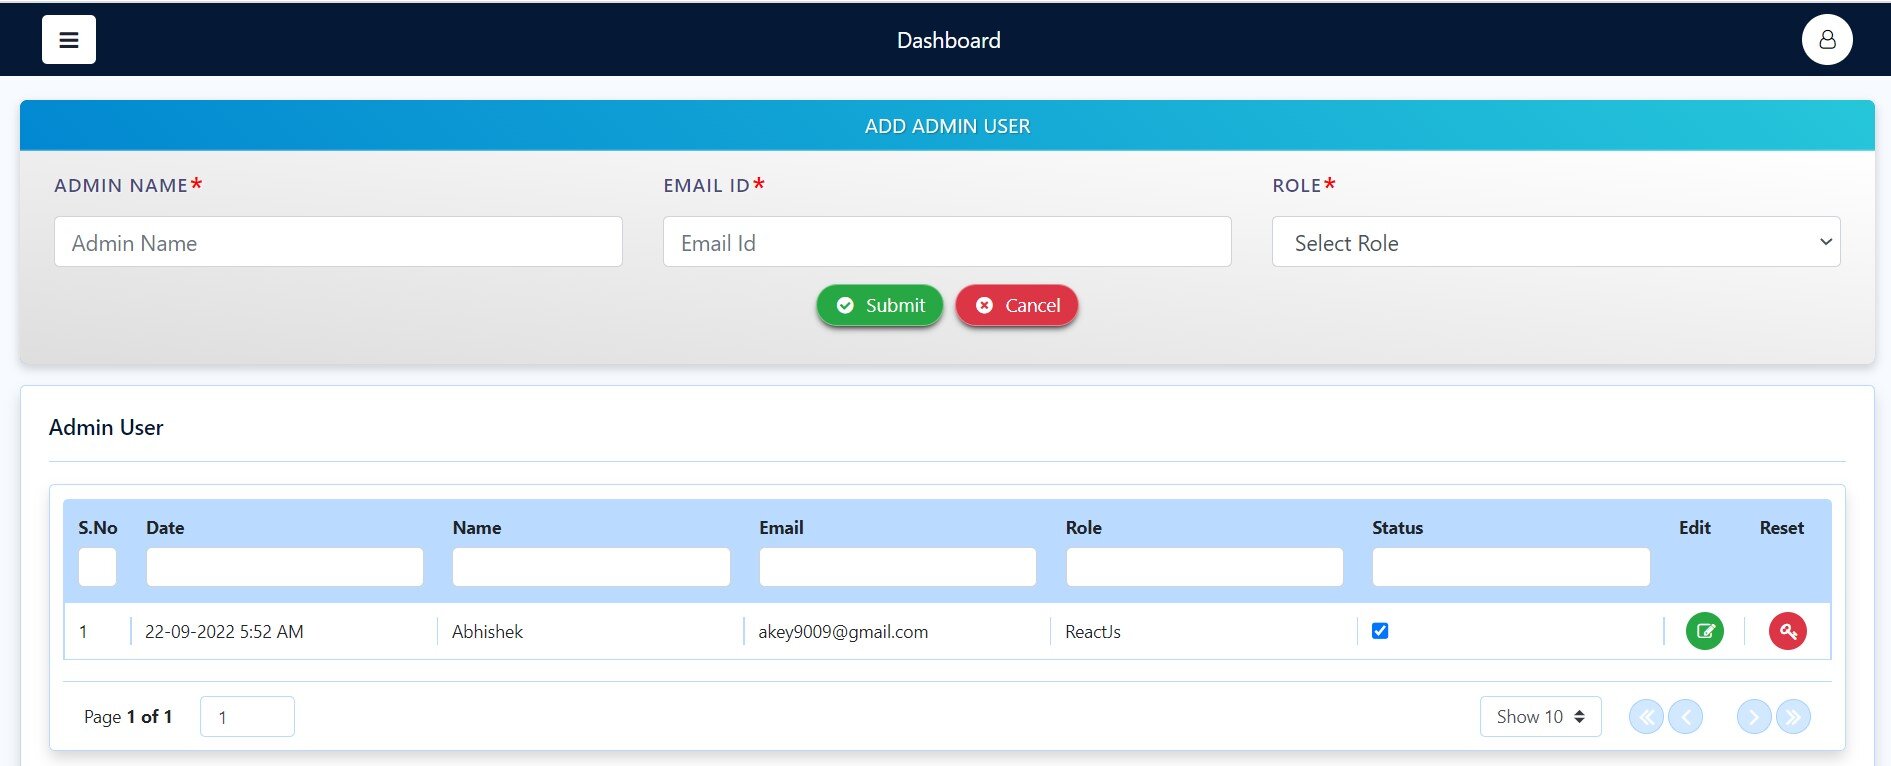This screenshot has height=766, width=1891.
Task: Click the ROLE field label
Action: click(1304, 185)
